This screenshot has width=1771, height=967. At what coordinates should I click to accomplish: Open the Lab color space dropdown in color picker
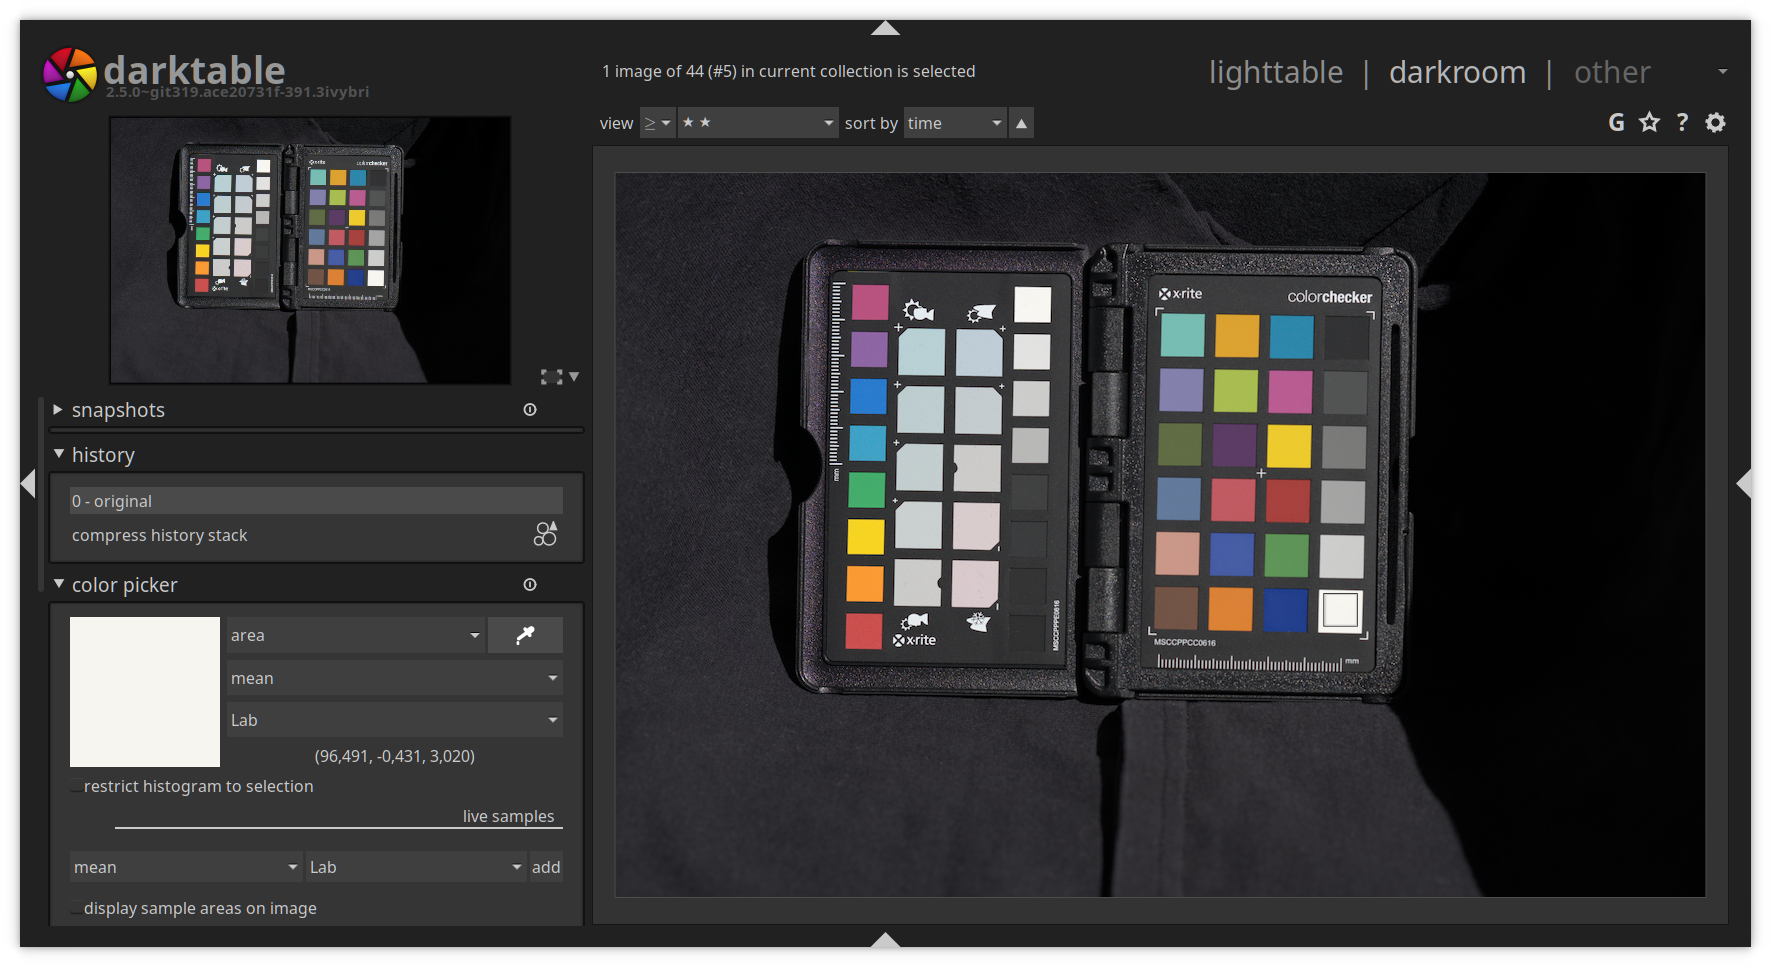tap(395, 720)
